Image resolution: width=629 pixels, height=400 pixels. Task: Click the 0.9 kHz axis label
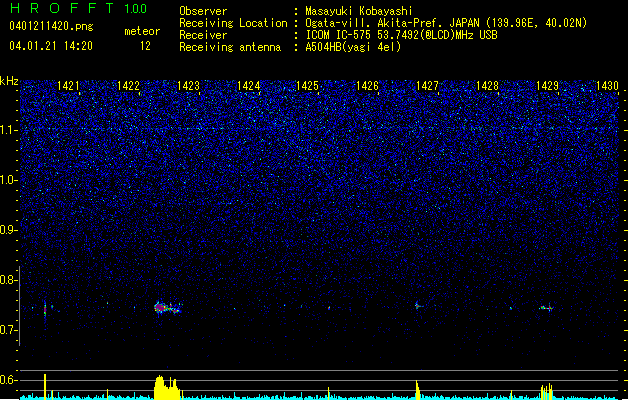pos(8,230)
